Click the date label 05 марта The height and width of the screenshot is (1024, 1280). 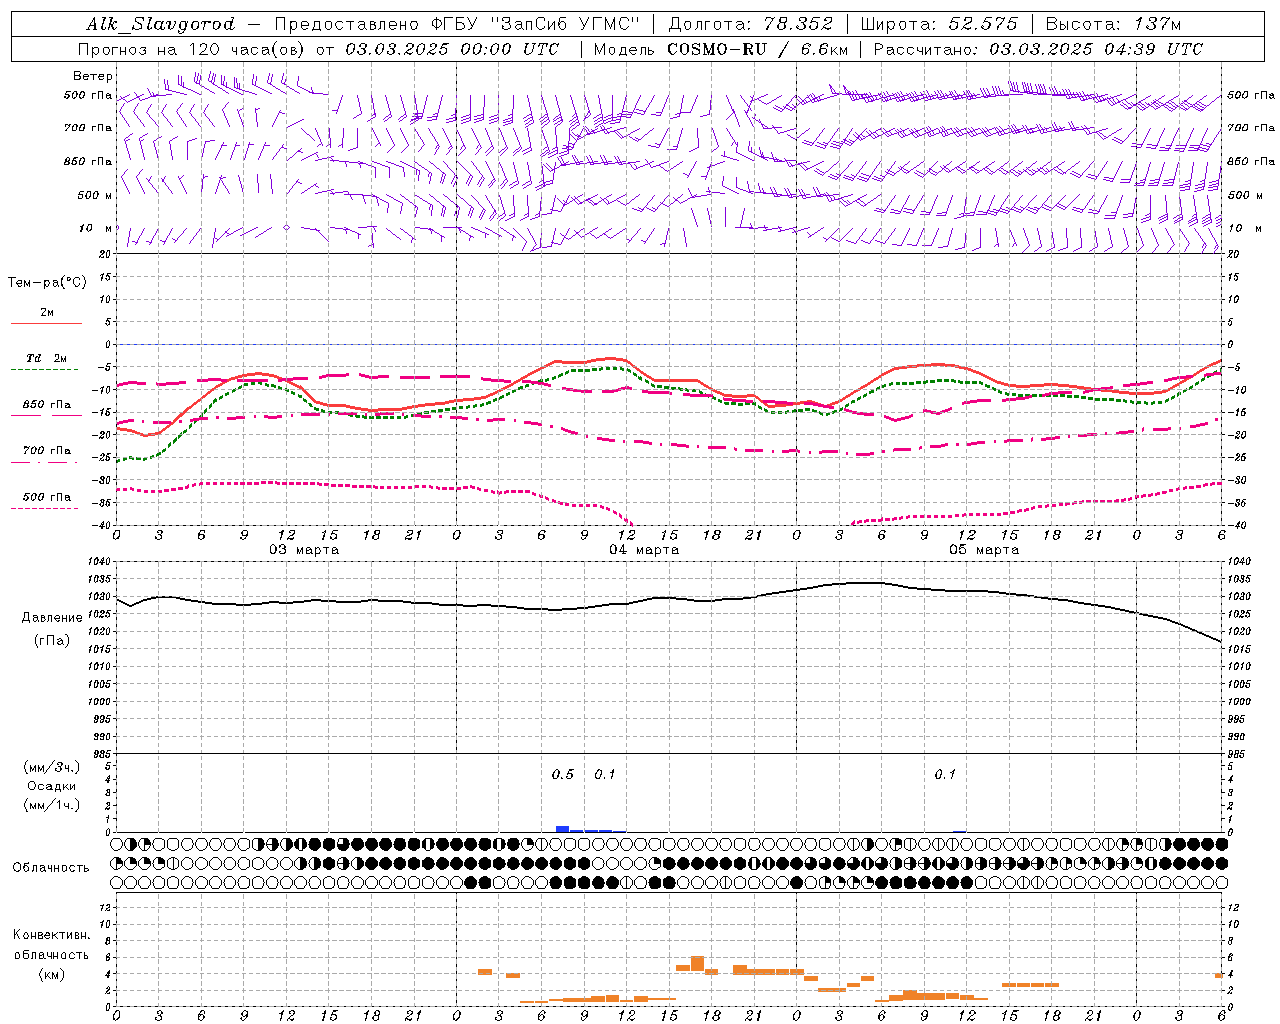click(984, 550)
